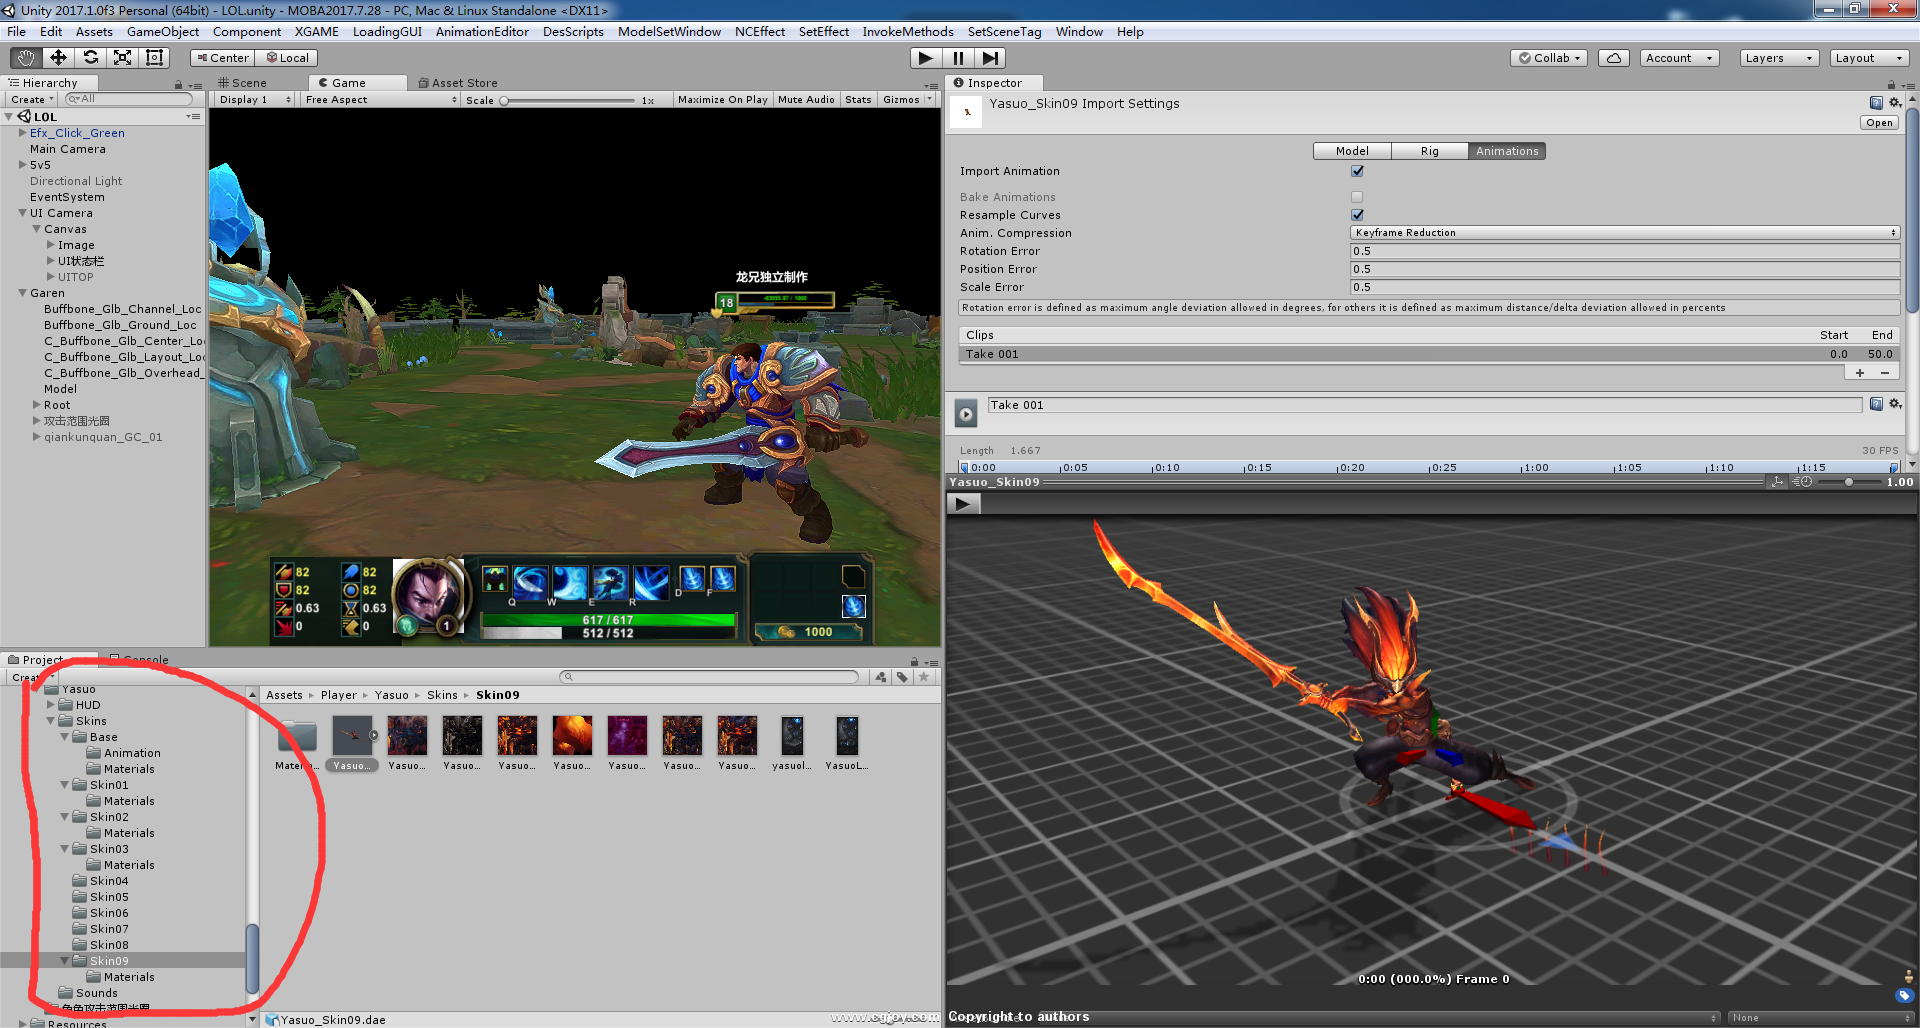Screen dimensions: 1920x1028
Task: Select the Scale tool
Action: pos(123,58)
